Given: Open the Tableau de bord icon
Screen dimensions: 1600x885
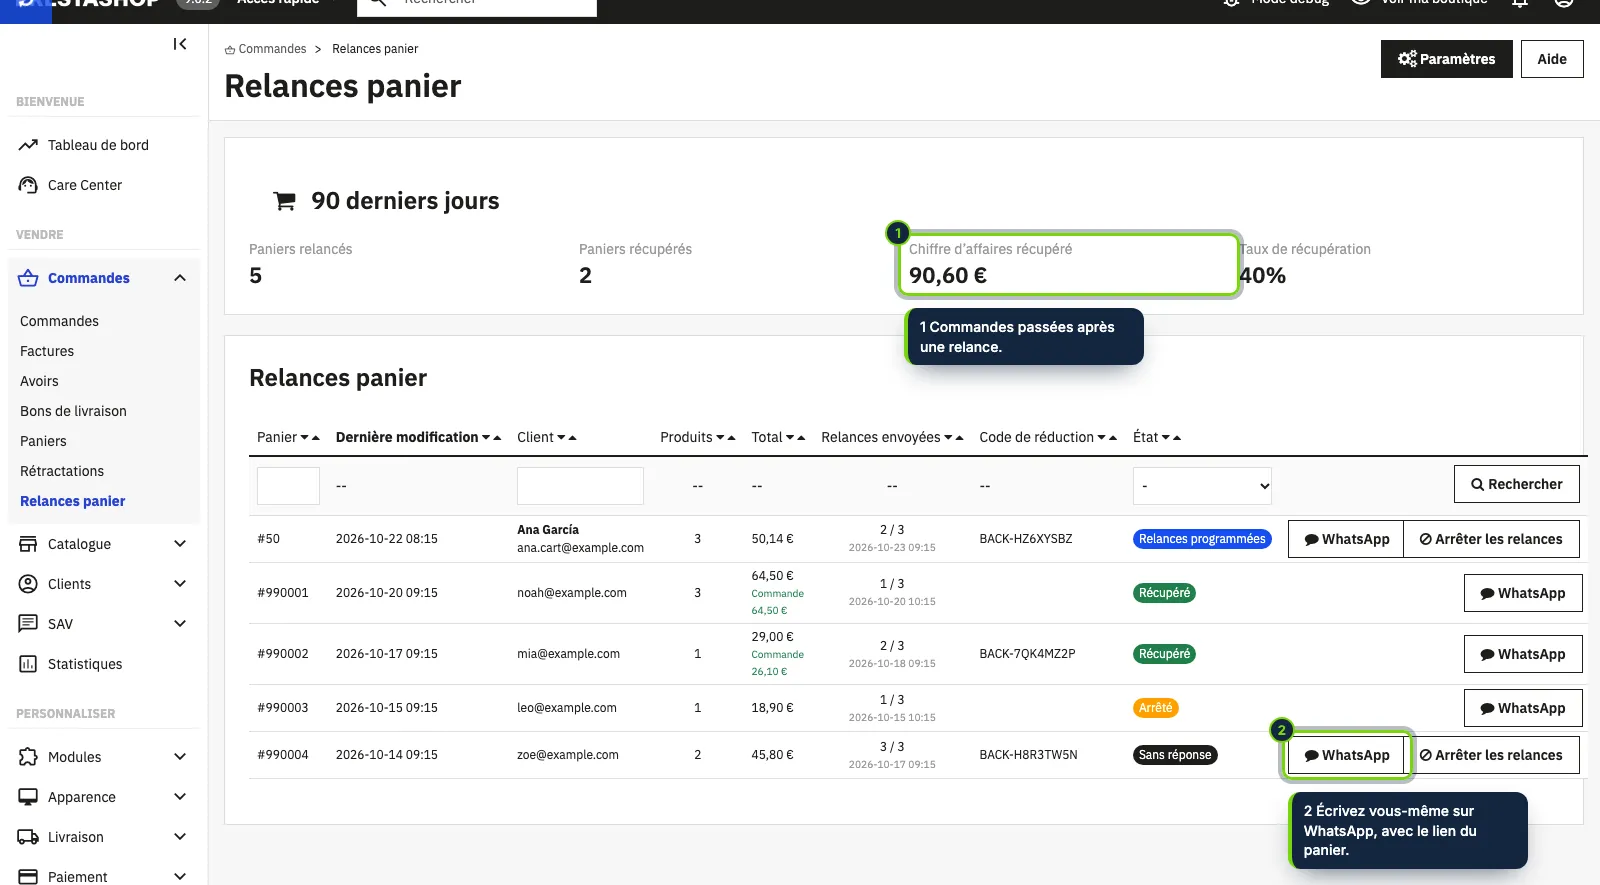Looking at the screenshot, I should pos(28,145).
